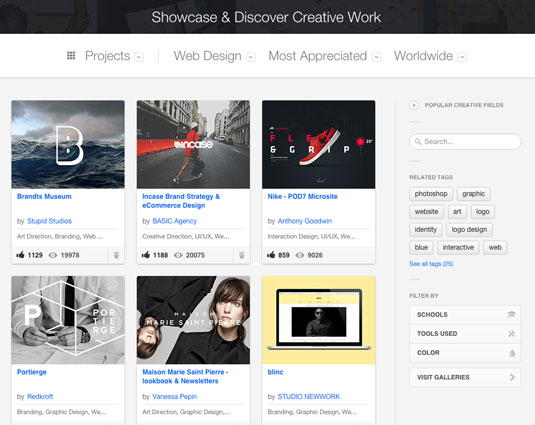Expand the Color filter

465,353
